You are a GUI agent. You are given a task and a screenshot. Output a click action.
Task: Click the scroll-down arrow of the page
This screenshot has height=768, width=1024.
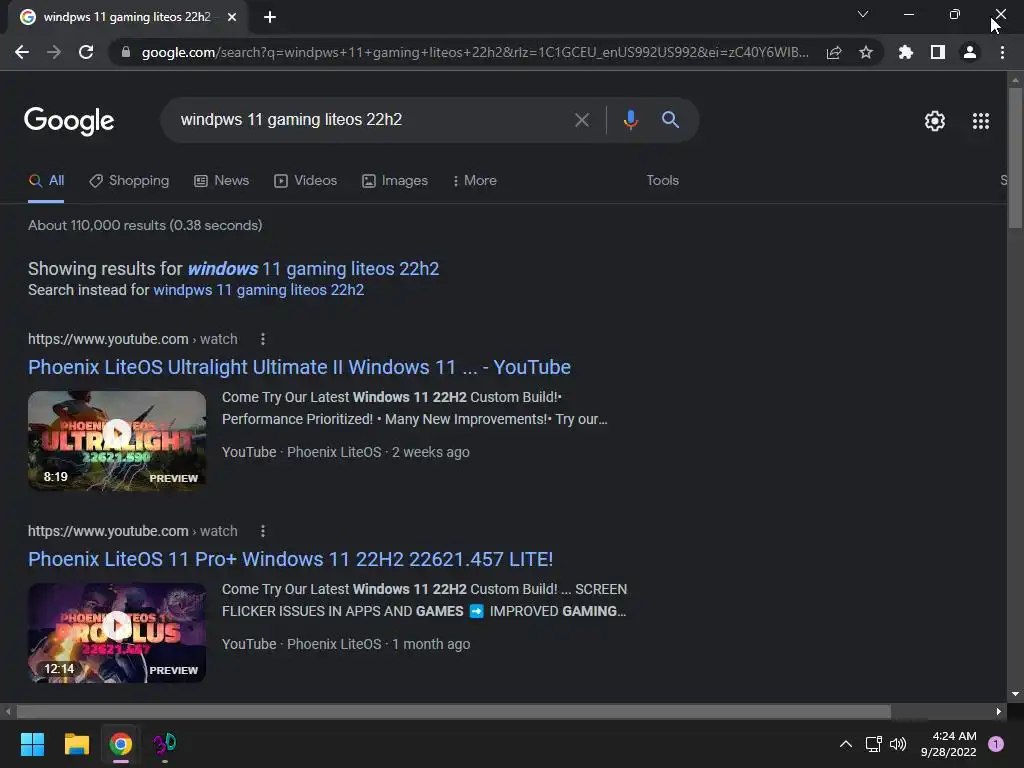[x=1015, y=694]
